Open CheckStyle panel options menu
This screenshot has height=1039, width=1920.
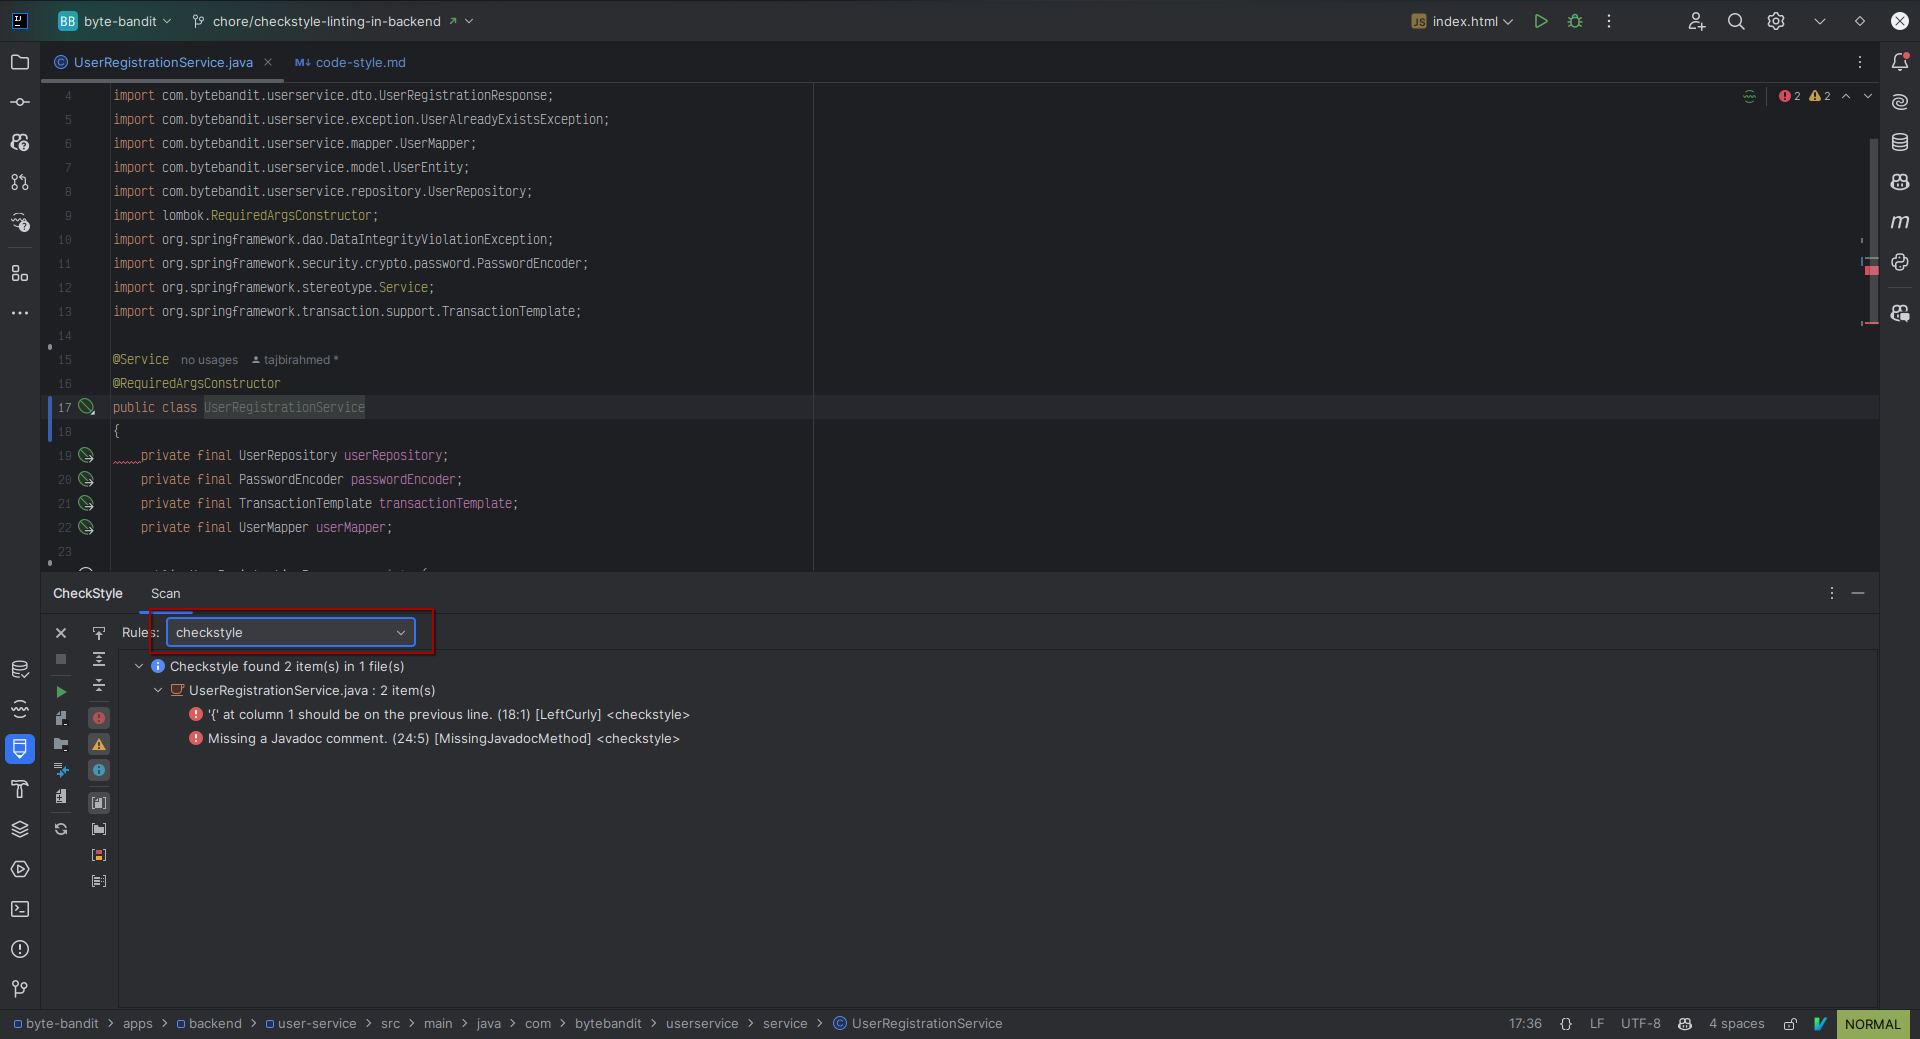point(1832,593)
